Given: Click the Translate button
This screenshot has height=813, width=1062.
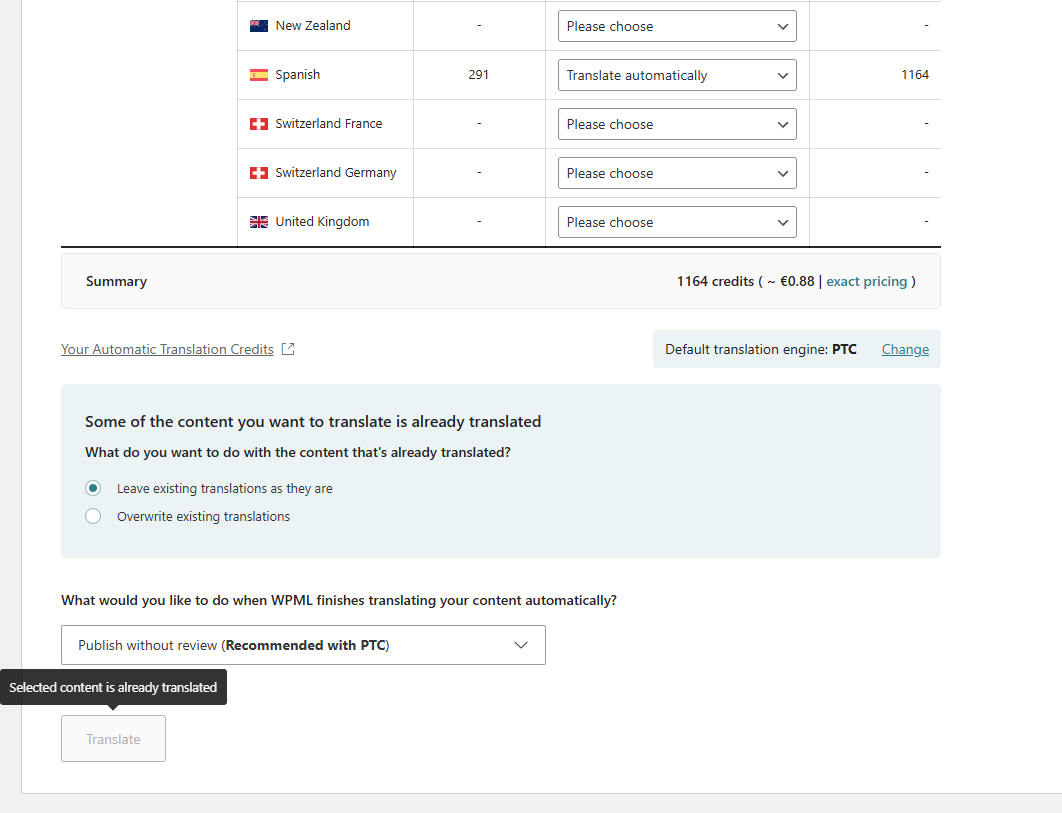Looking at the screenshot, I should click(113, 738).
